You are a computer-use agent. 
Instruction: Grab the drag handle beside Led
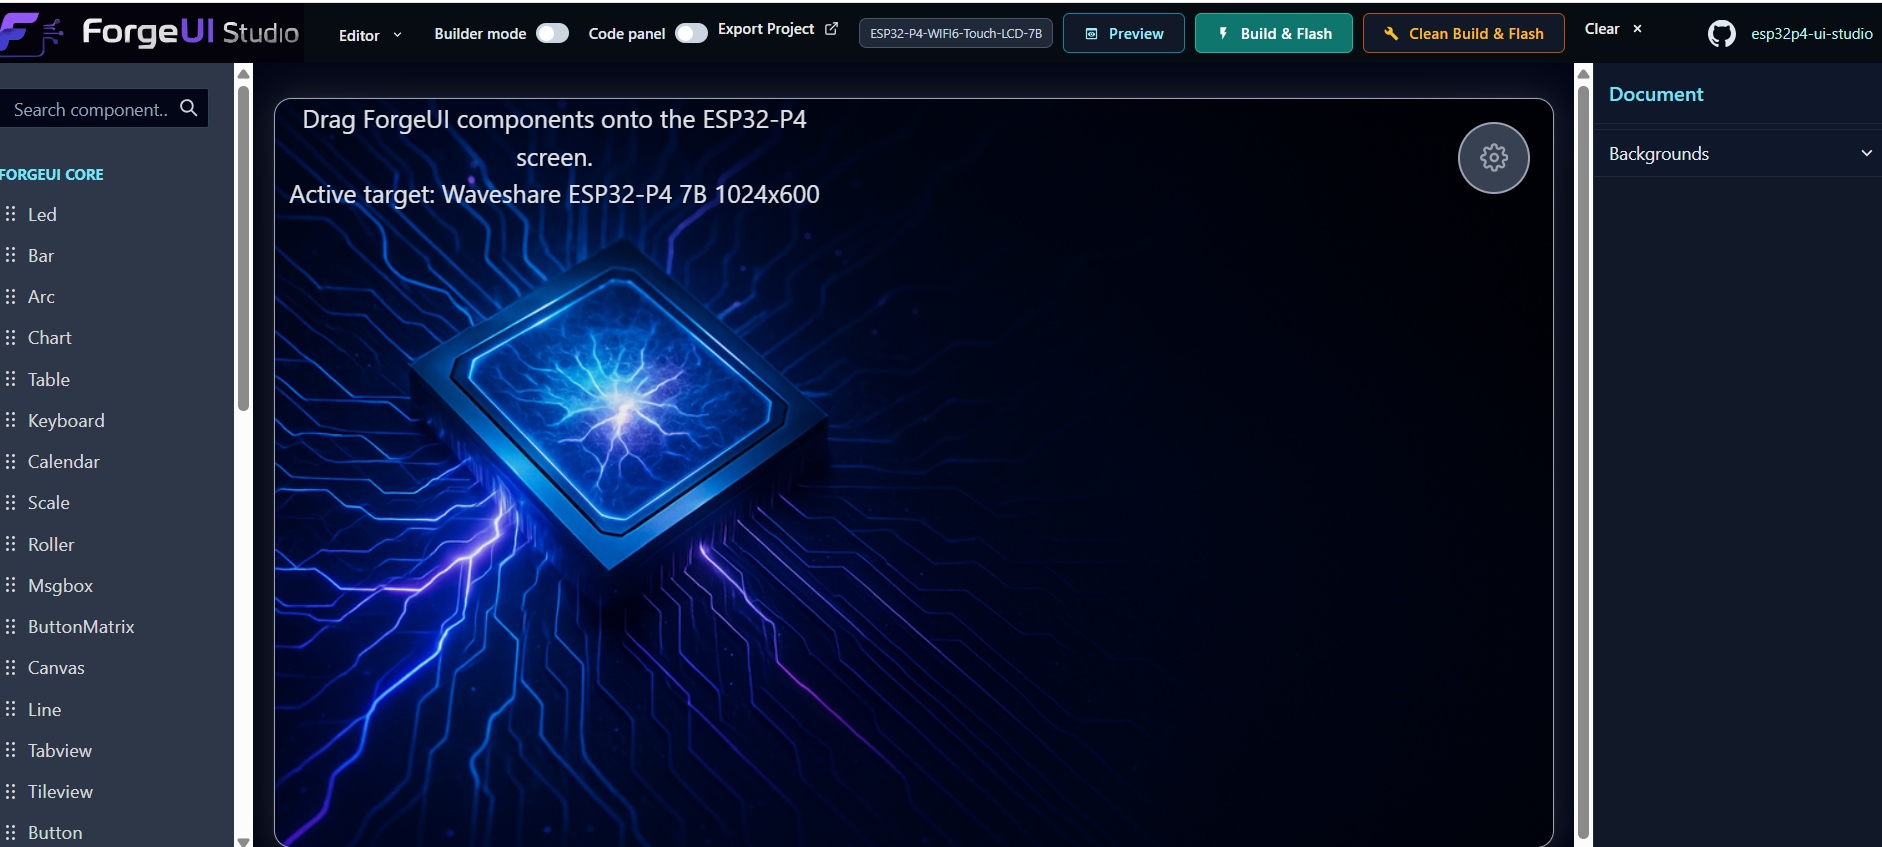click(x=10, y=214)
